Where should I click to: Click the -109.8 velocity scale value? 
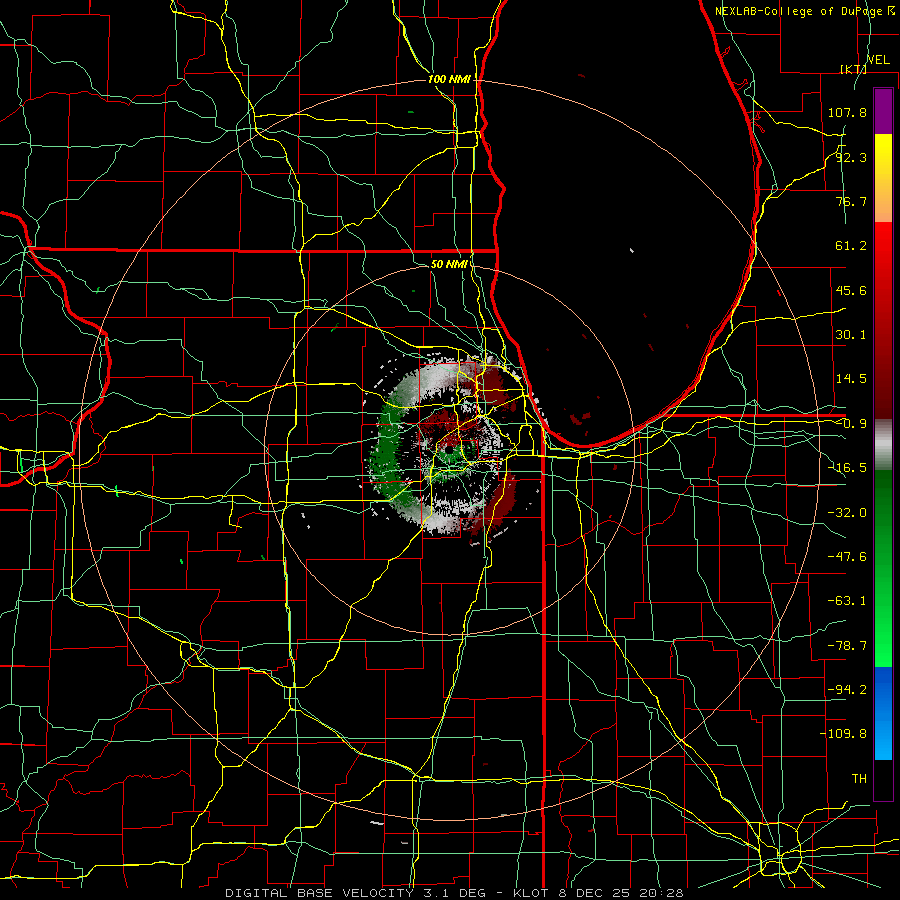tap(843, 734)
